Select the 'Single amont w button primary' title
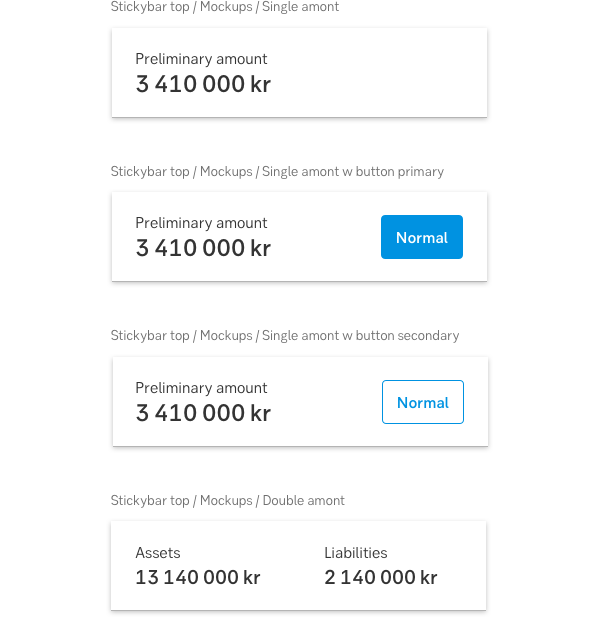Screen dimensions: 600x617 [277, 171]
